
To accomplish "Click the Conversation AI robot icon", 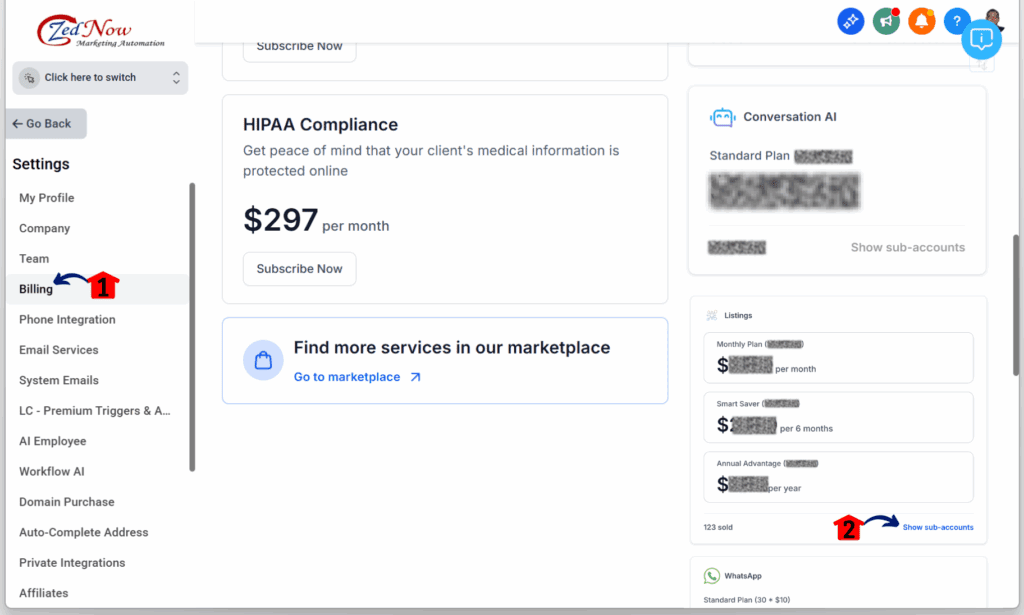I will pyautogui.click(x=722, y=118).
